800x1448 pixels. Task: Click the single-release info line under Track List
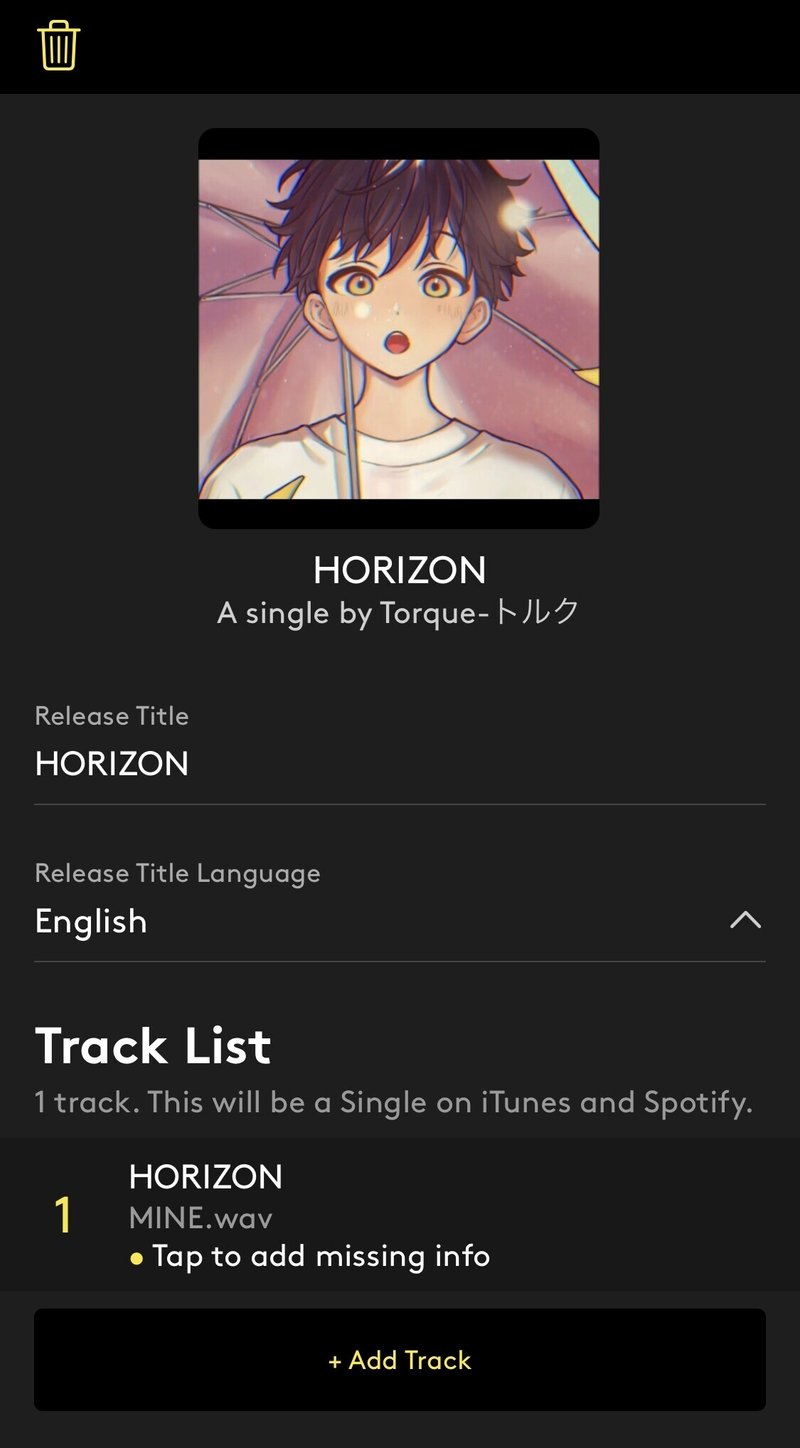click(394, 1102)
